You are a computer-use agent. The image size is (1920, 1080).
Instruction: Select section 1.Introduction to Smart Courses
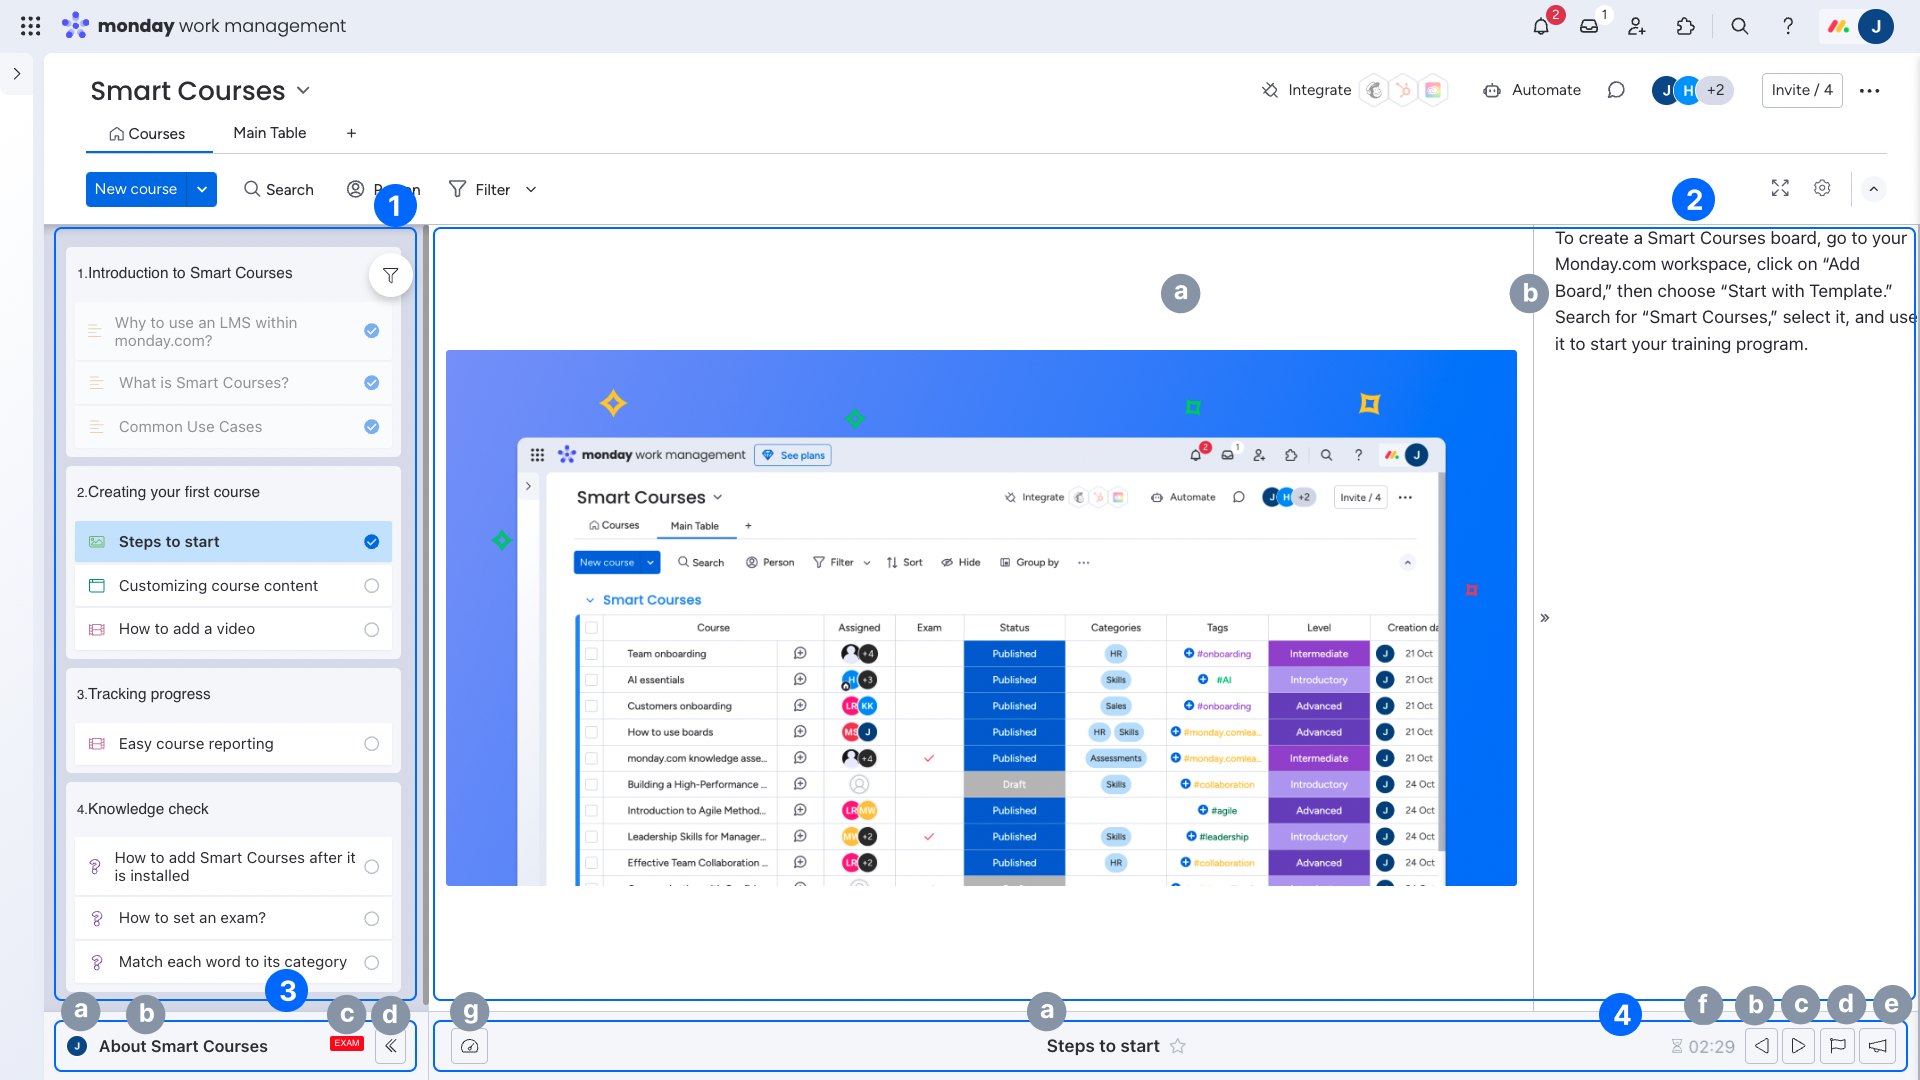coord(185,273)
